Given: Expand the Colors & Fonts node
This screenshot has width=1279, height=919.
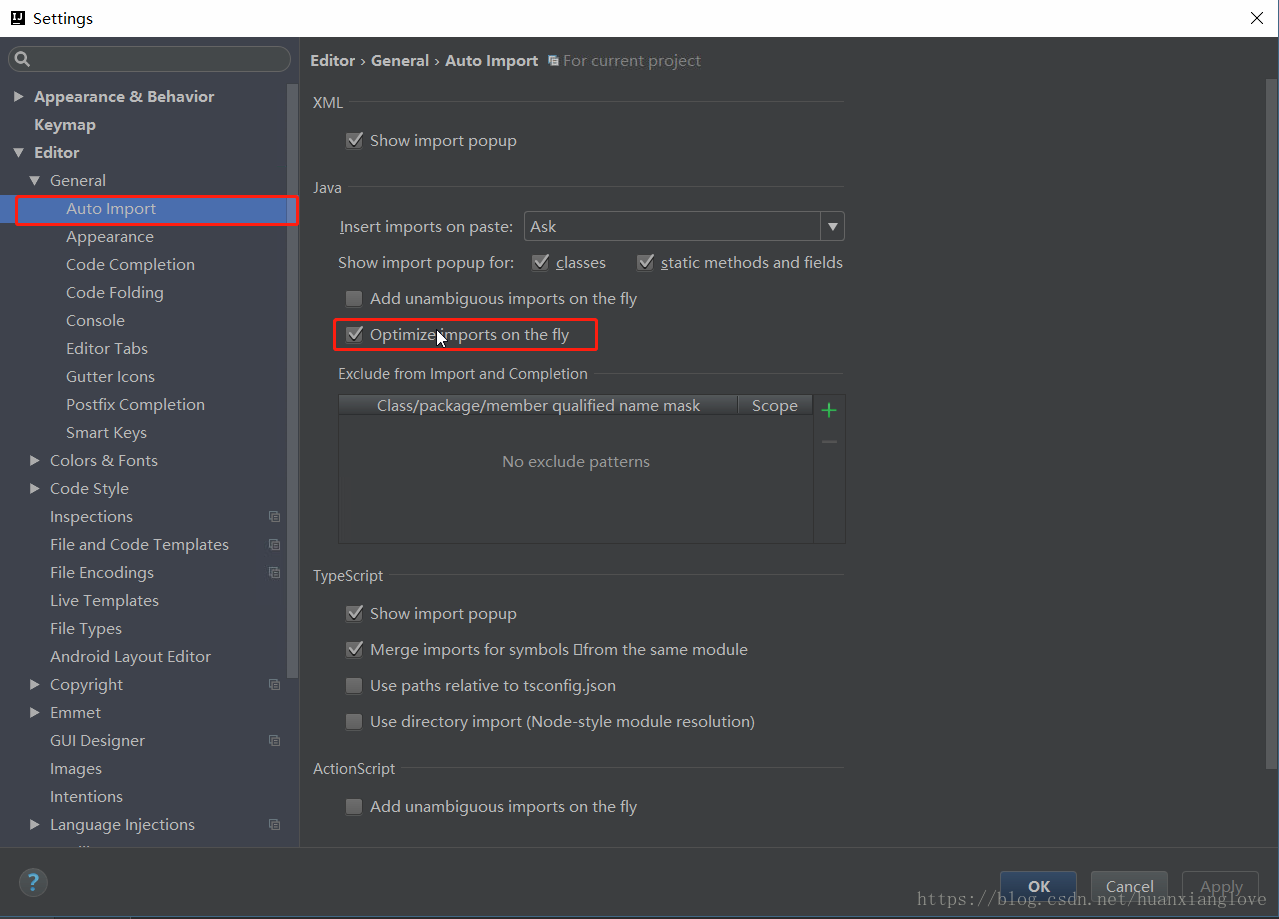Looking at the screenshot, I should pyautogui.click(x=35, y=461).
